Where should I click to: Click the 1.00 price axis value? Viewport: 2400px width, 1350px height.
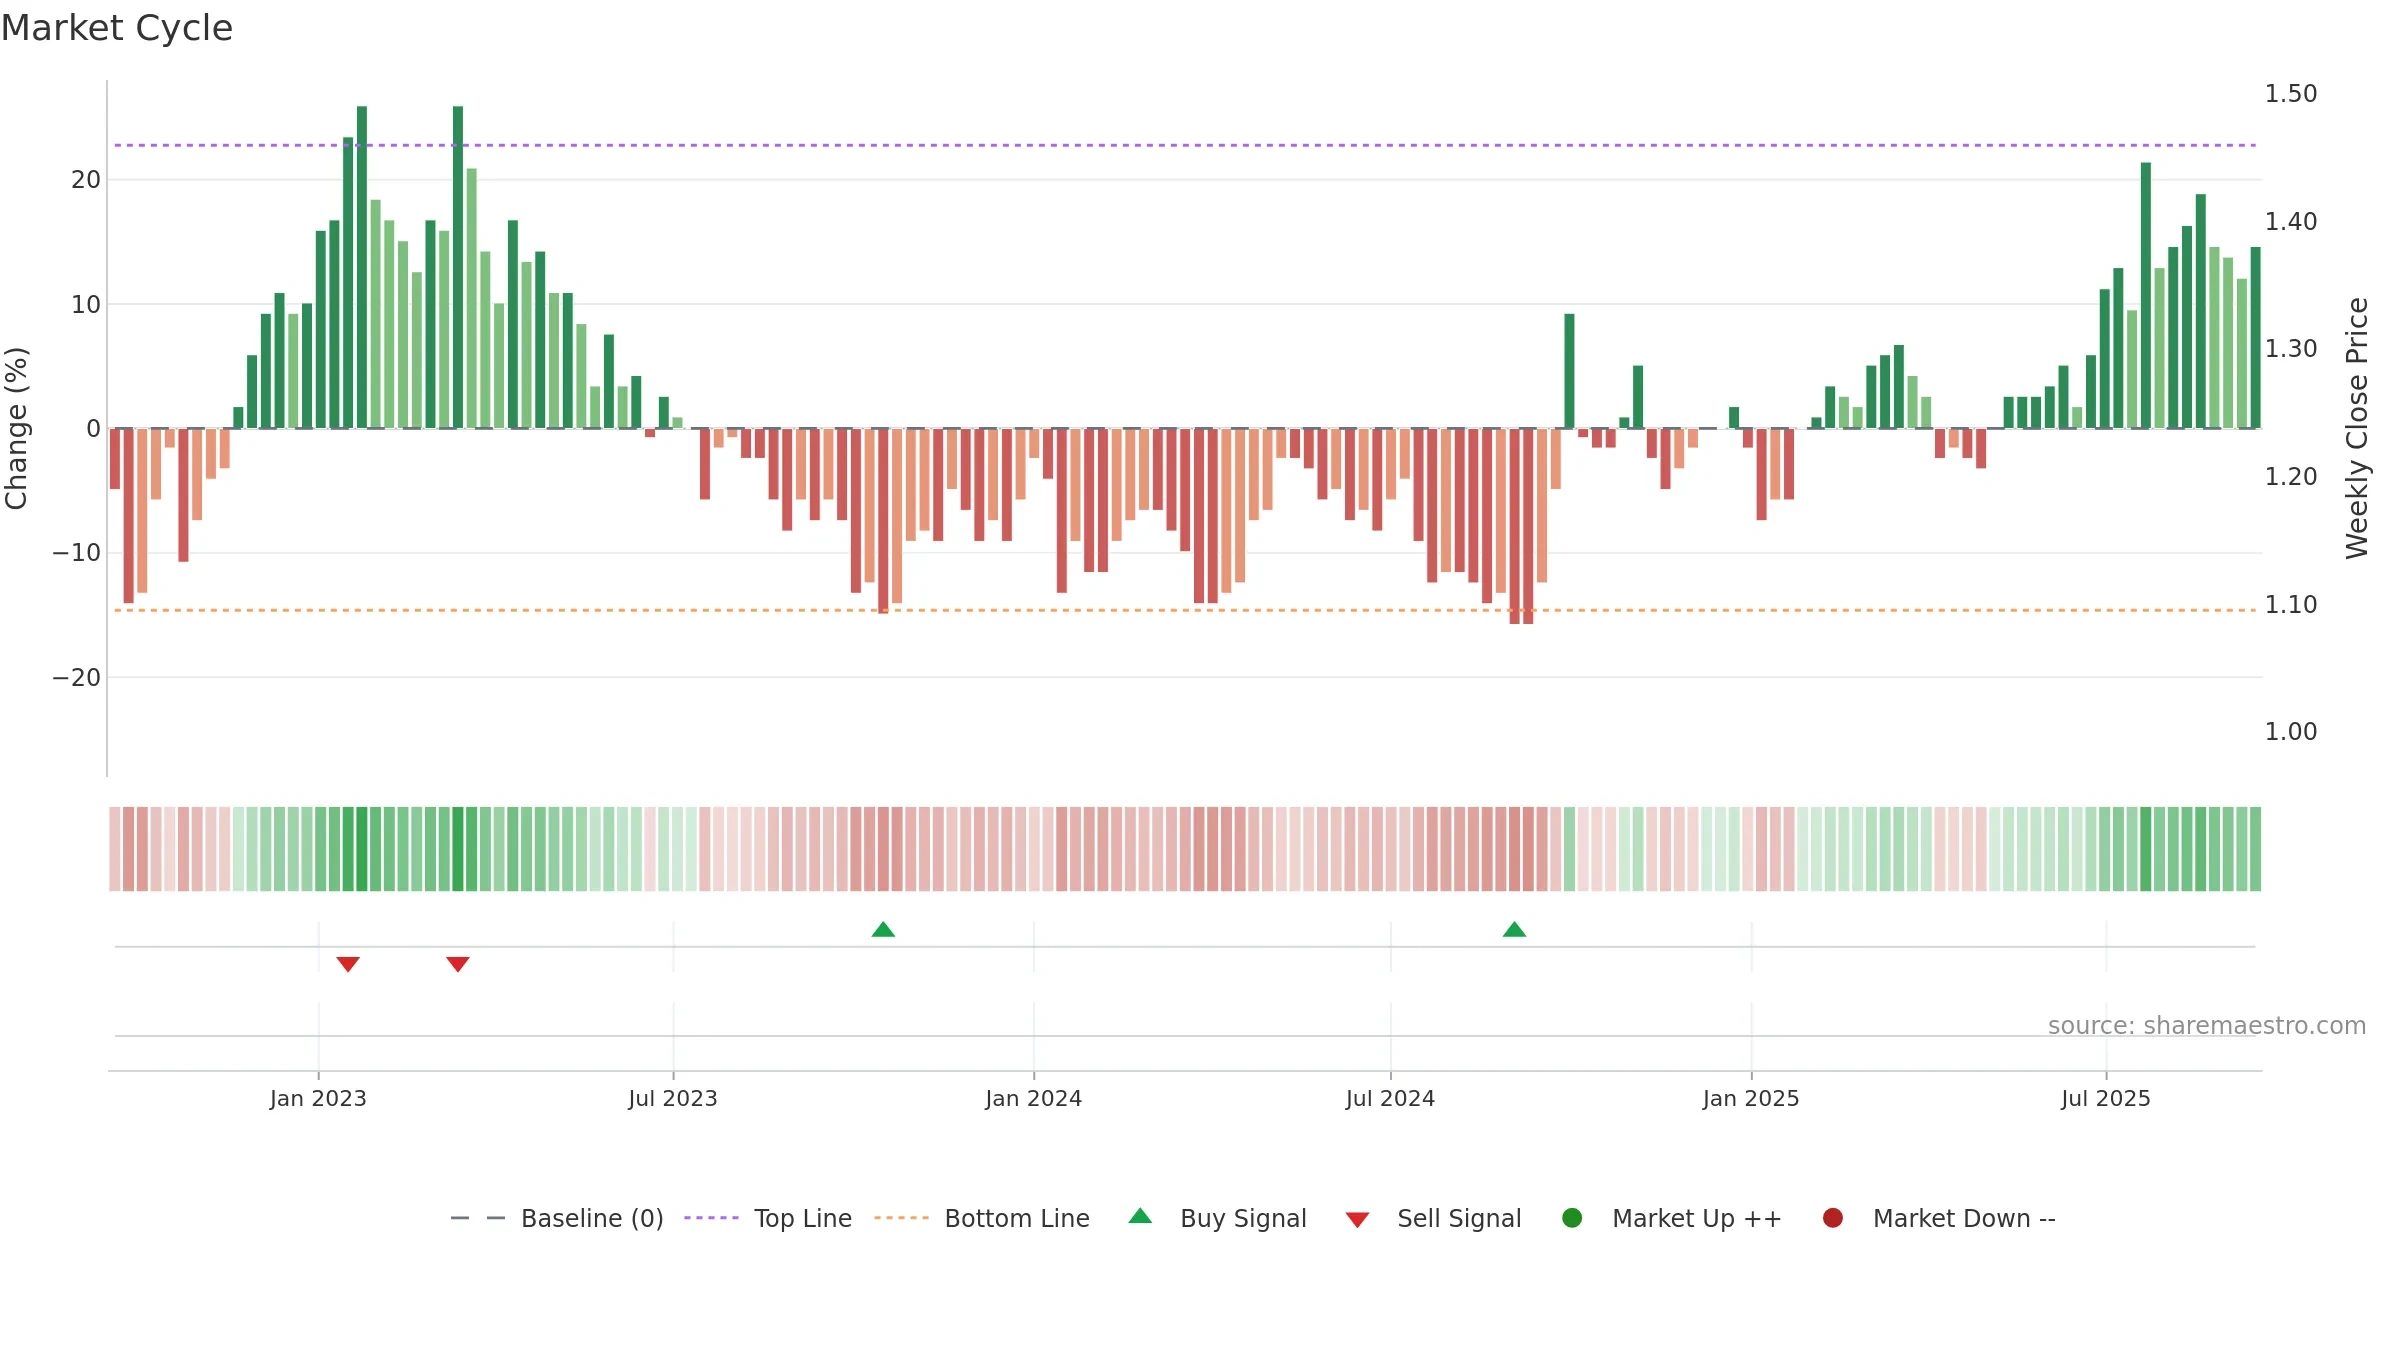pyautogui.click(x=2291, y=732)
